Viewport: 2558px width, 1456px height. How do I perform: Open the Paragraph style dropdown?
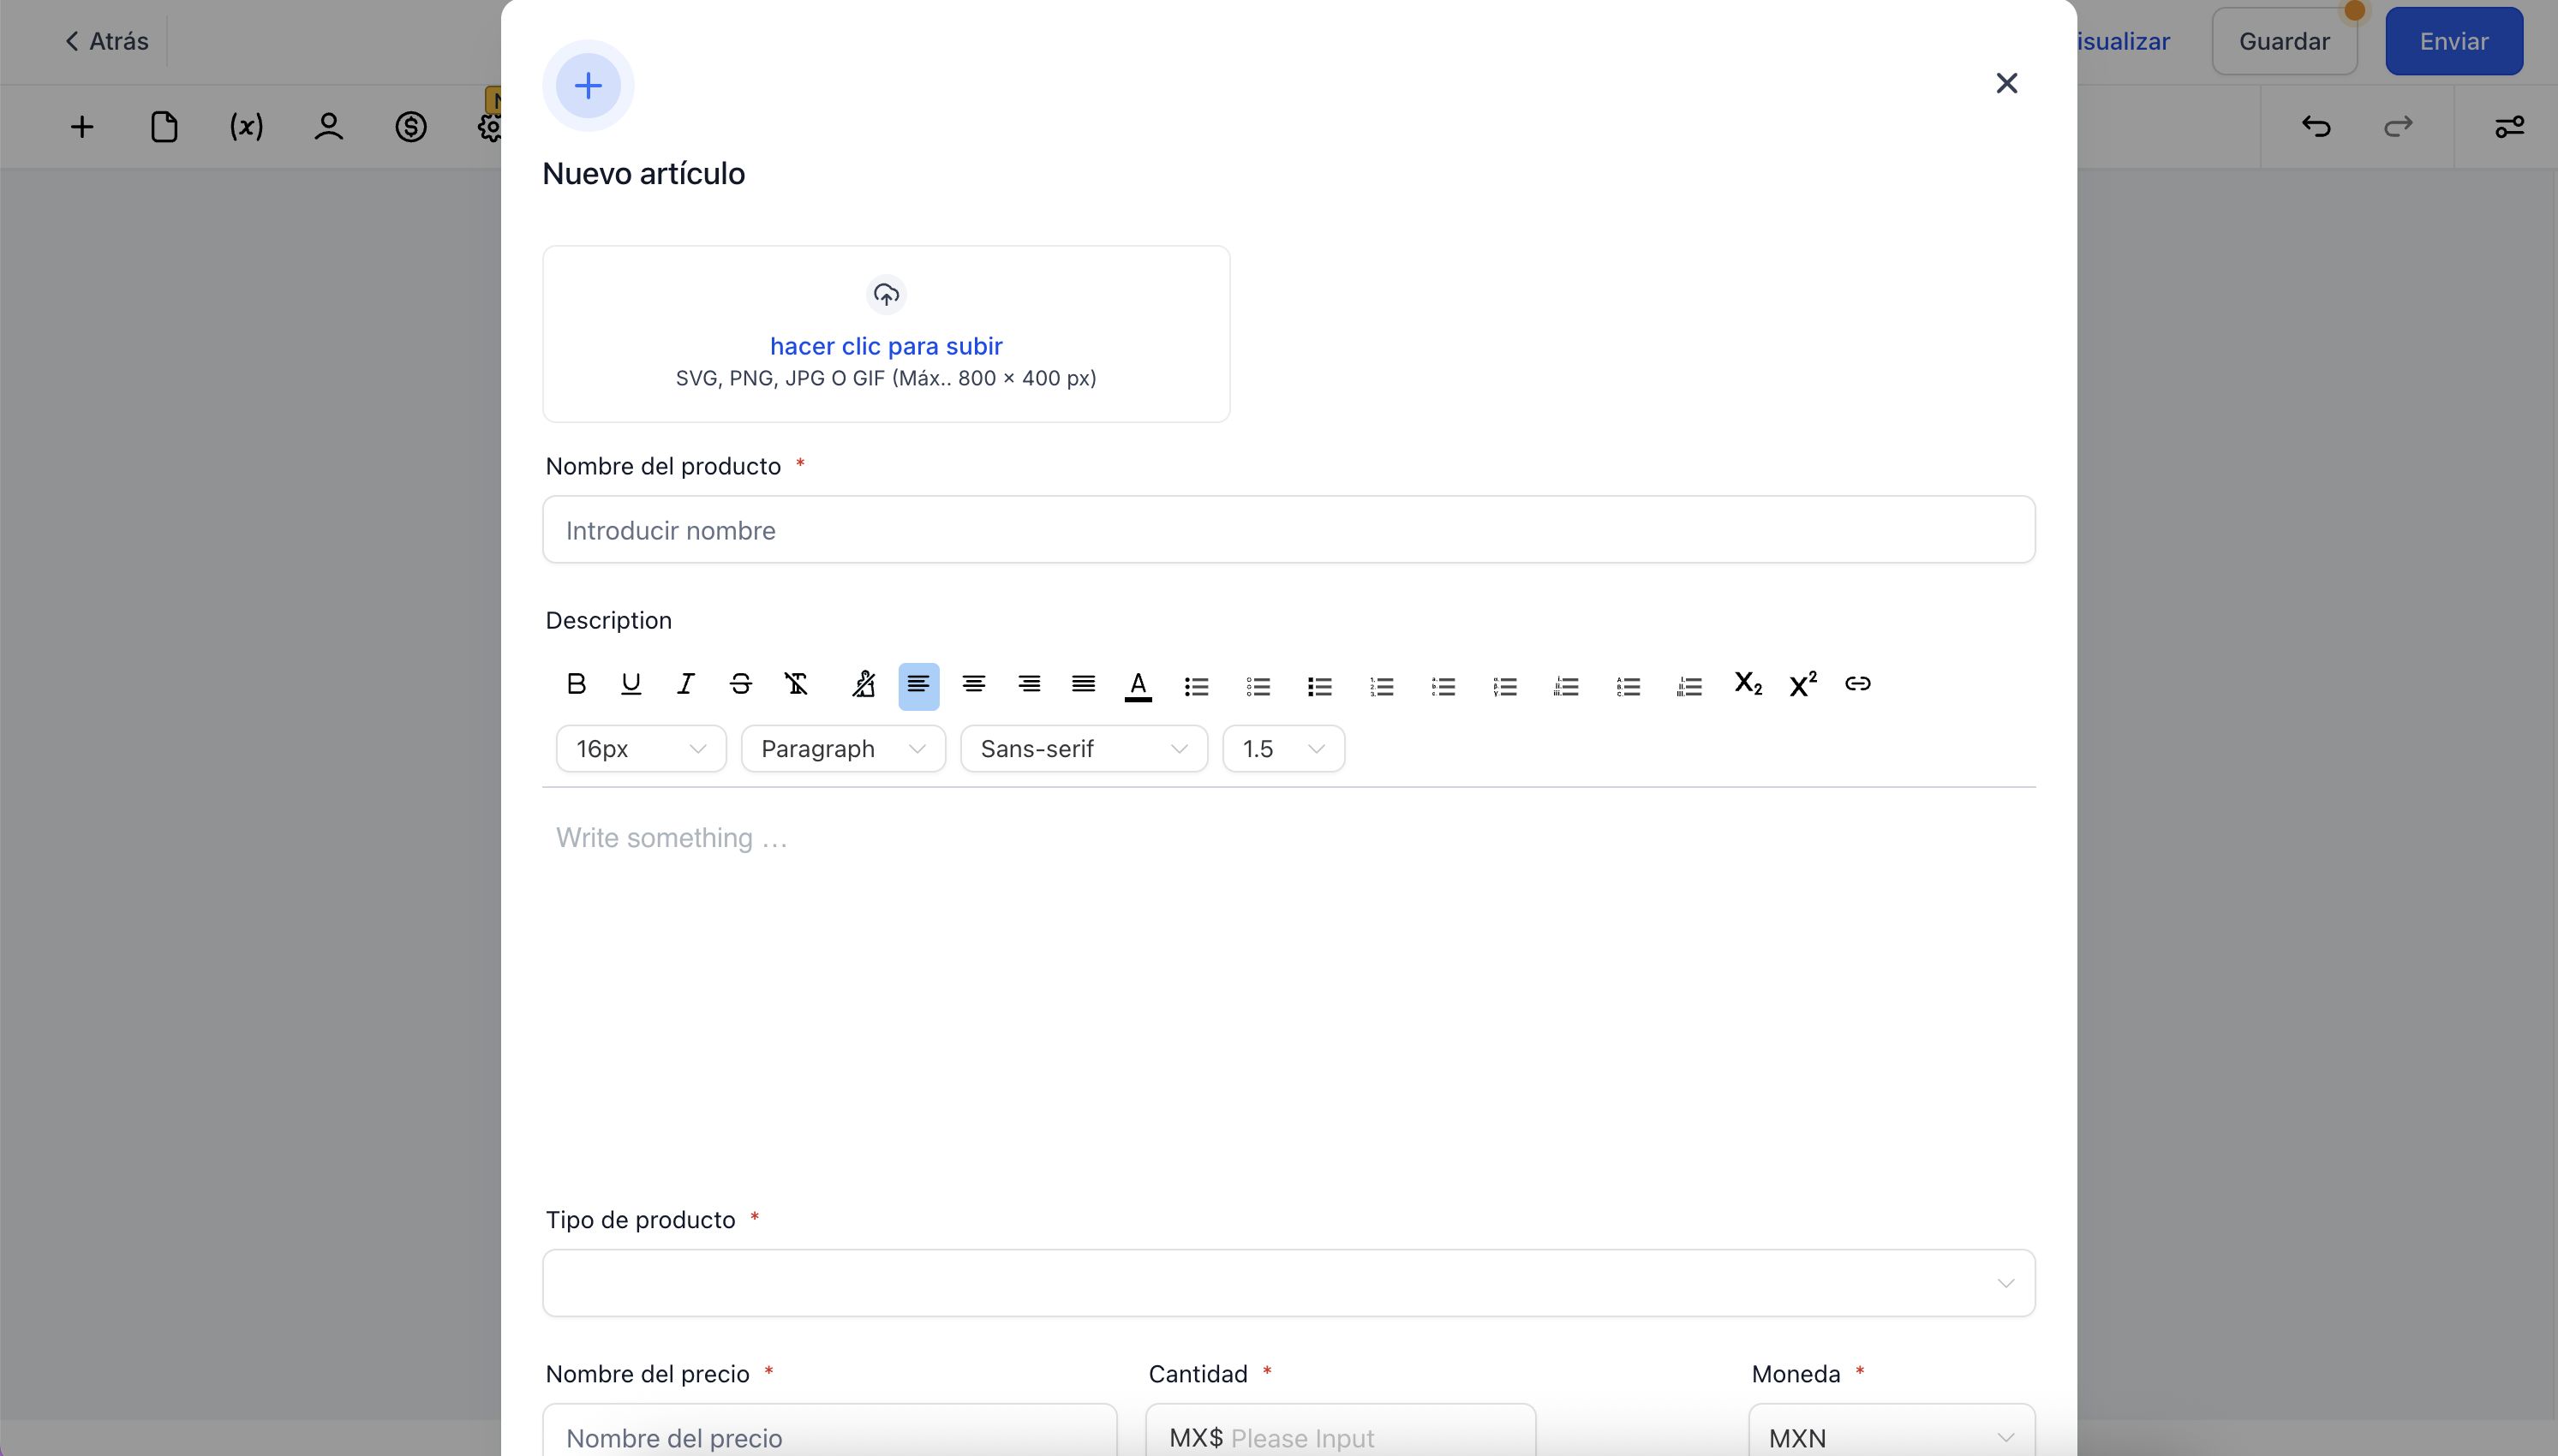click(x=843, y=749)
